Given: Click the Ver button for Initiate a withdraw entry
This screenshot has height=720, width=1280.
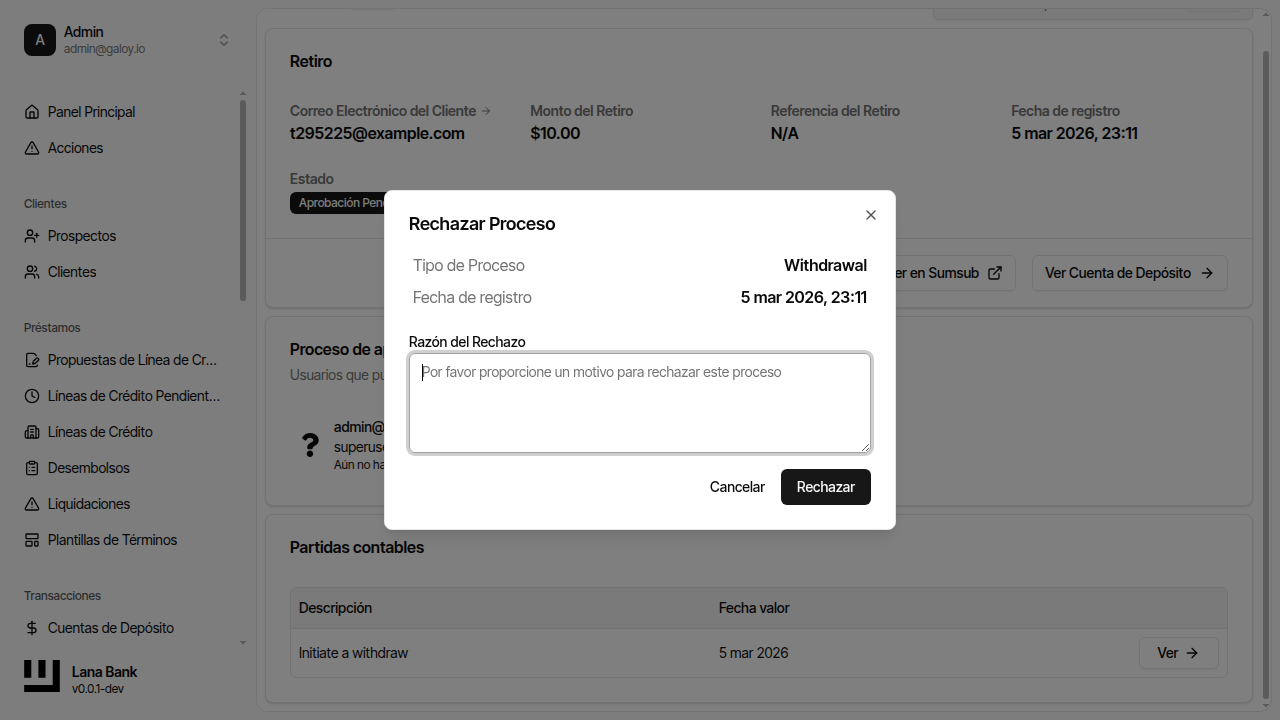Looking at the screenshot, I should [x=1178, y=653].
